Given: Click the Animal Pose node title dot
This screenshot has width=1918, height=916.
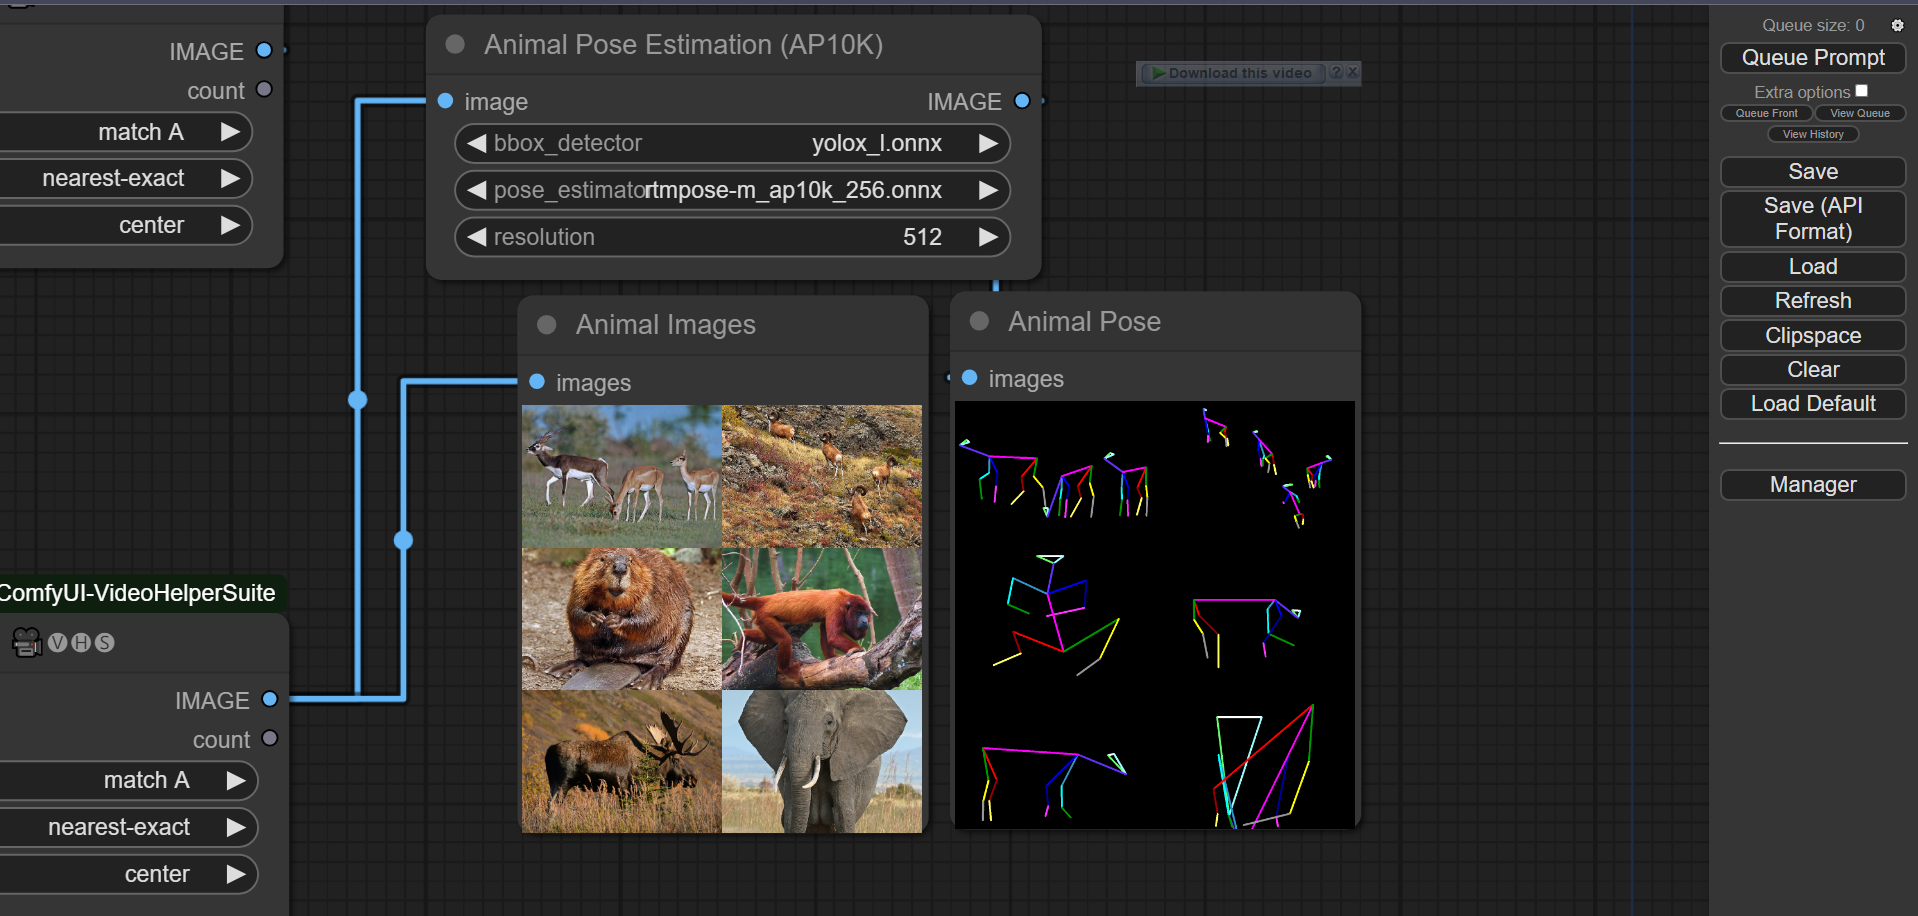Looking at the screenshot, I should [979, 321].
